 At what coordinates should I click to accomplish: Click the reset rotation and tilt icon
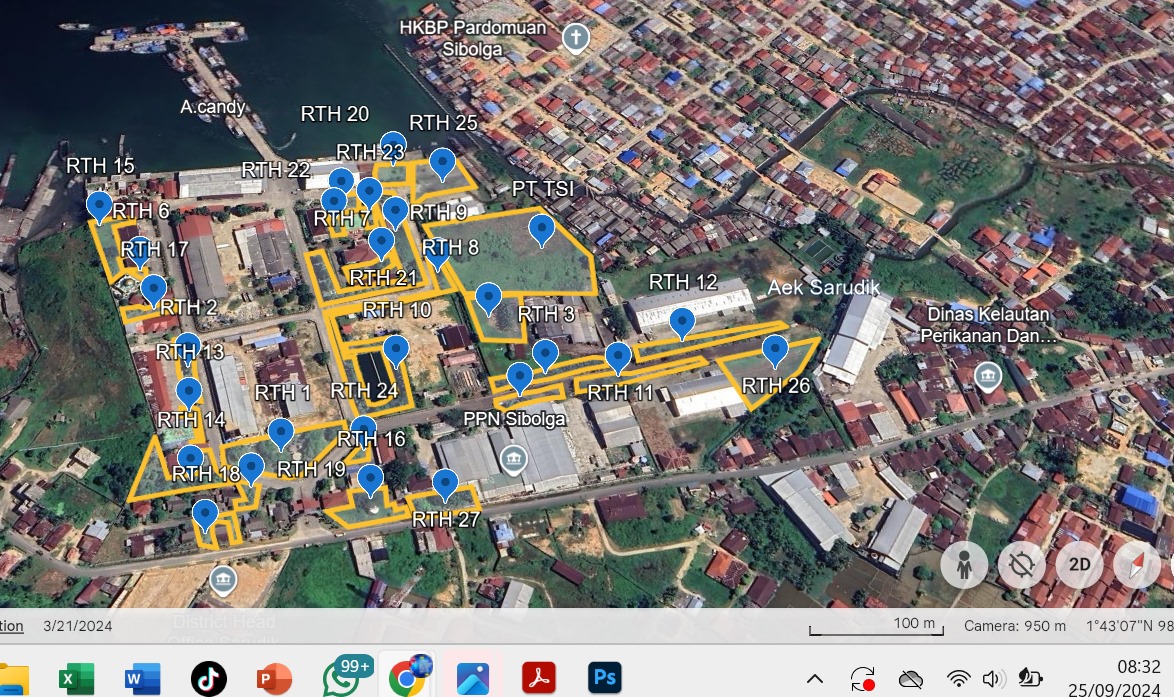[x=1021, y=564]
